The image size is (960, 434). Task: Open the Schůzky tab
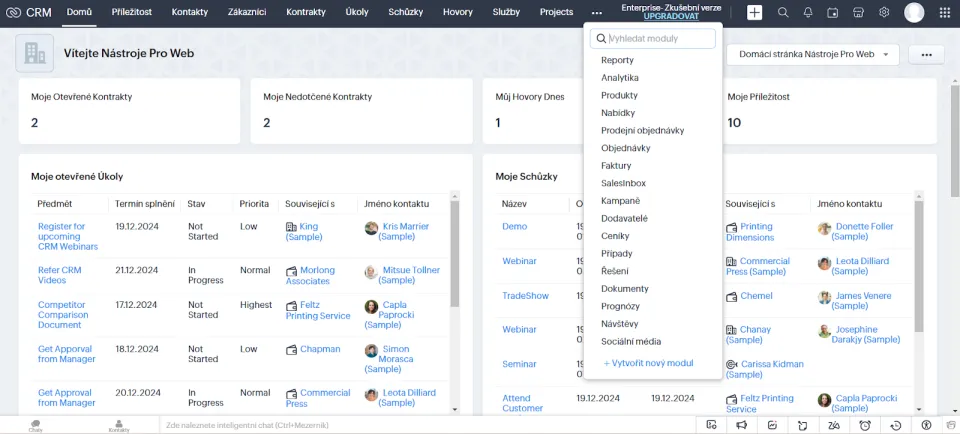pyautogui.click(x=405, y=12)
